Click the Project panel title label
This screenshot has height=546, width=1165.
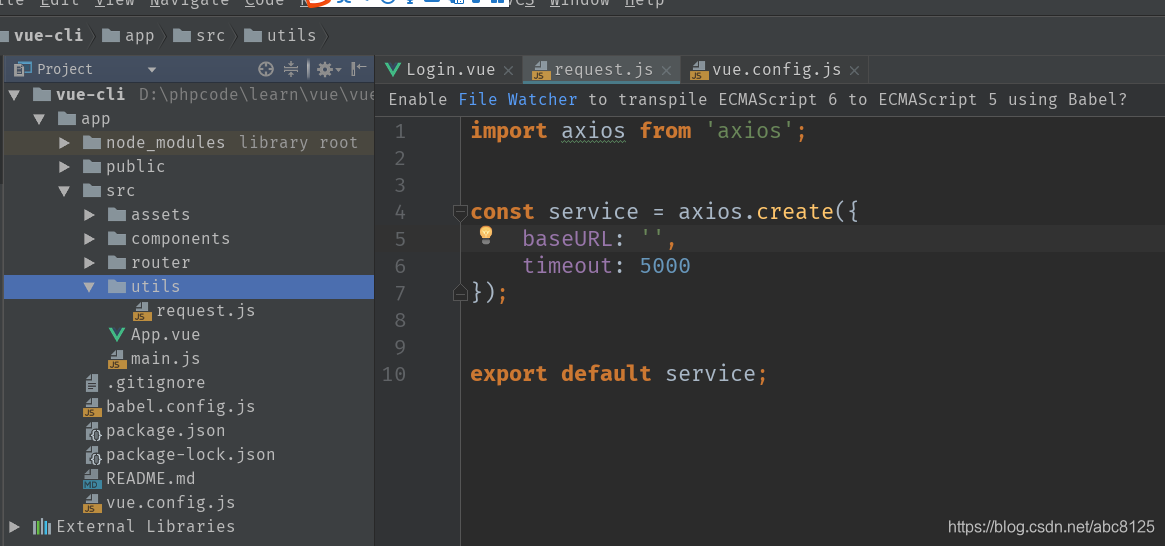point(65,69)
